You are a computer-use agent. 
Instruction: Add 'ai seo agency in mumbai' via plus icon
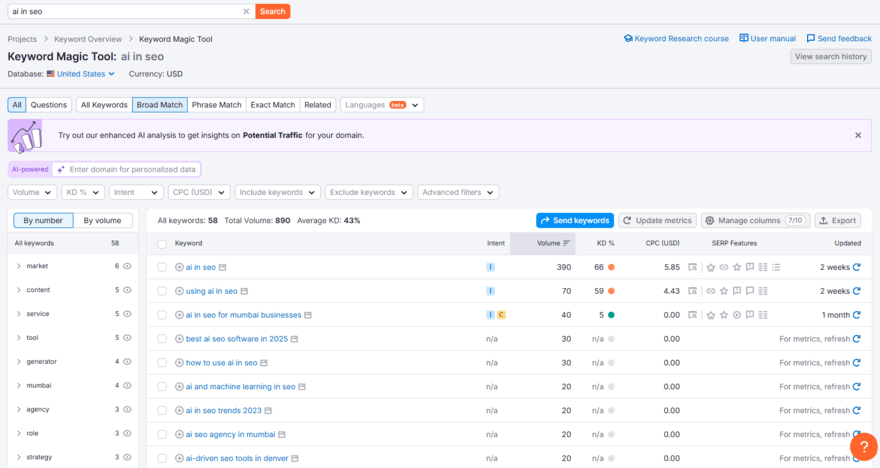[x=179, y=434]
